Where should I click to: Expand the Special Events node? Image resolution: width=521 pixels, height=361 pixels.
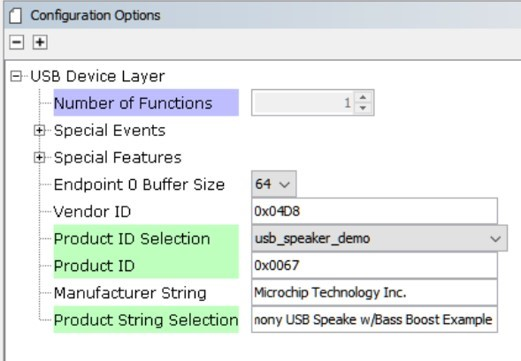point(39,130)
